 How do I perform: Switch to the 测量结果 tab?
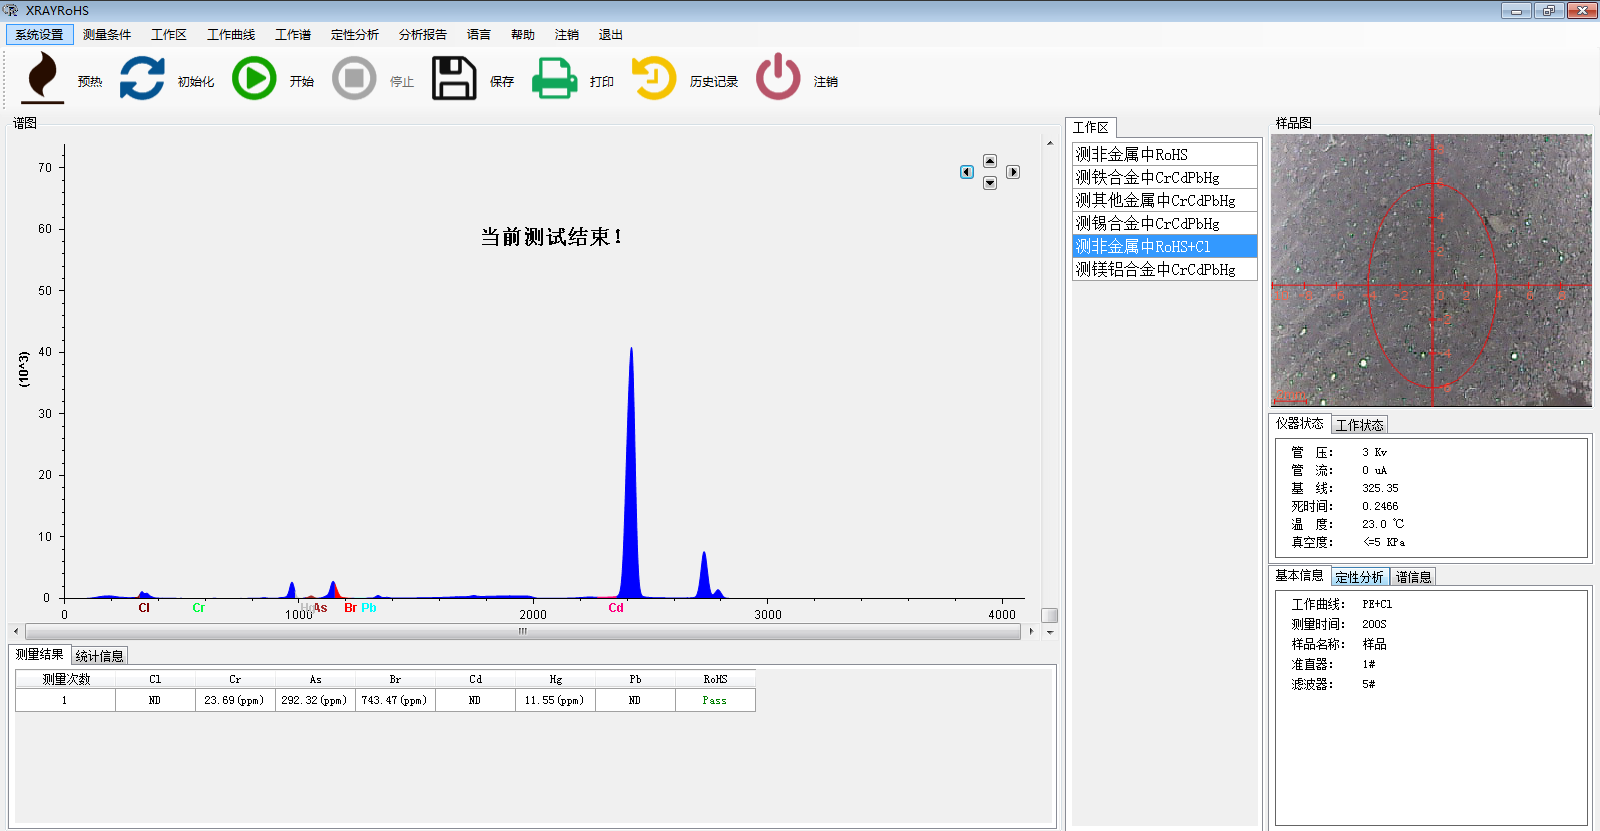pos(40,655)
